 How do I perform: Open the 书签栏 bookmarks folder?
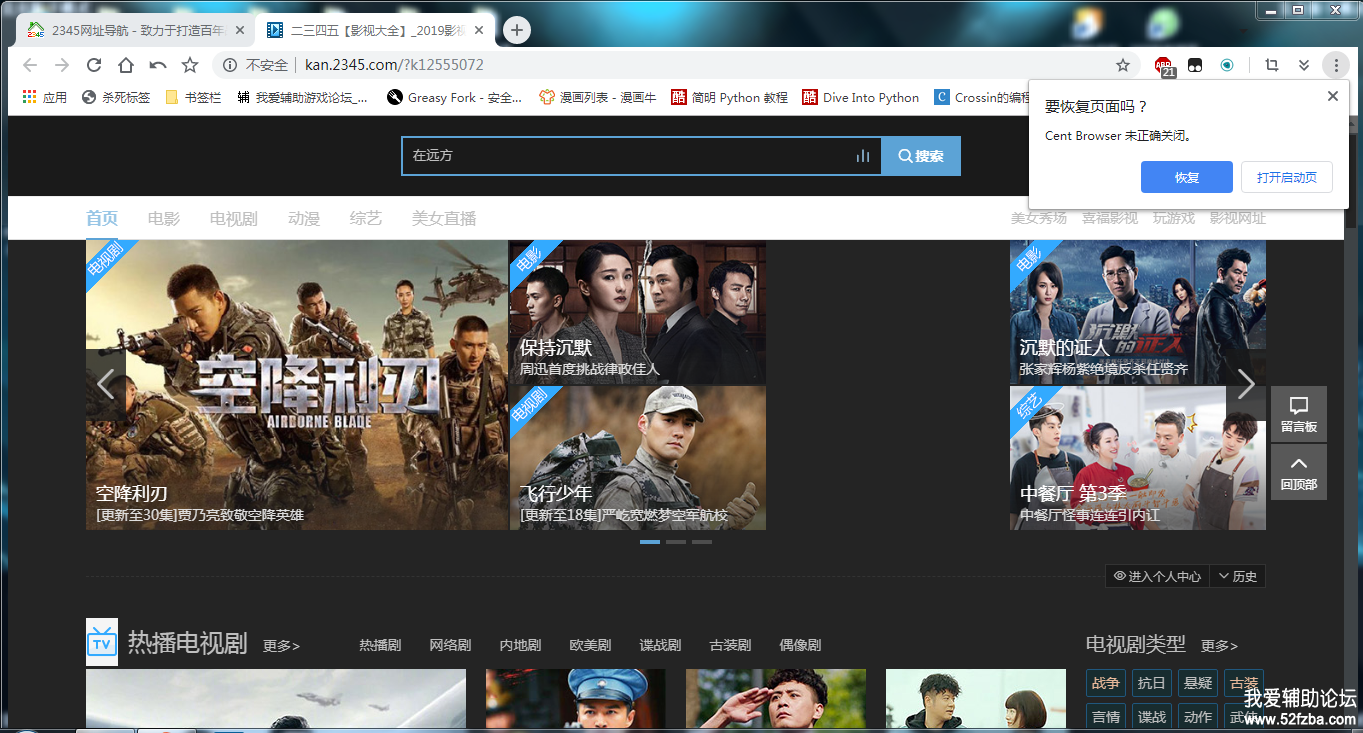click(193, 97)
